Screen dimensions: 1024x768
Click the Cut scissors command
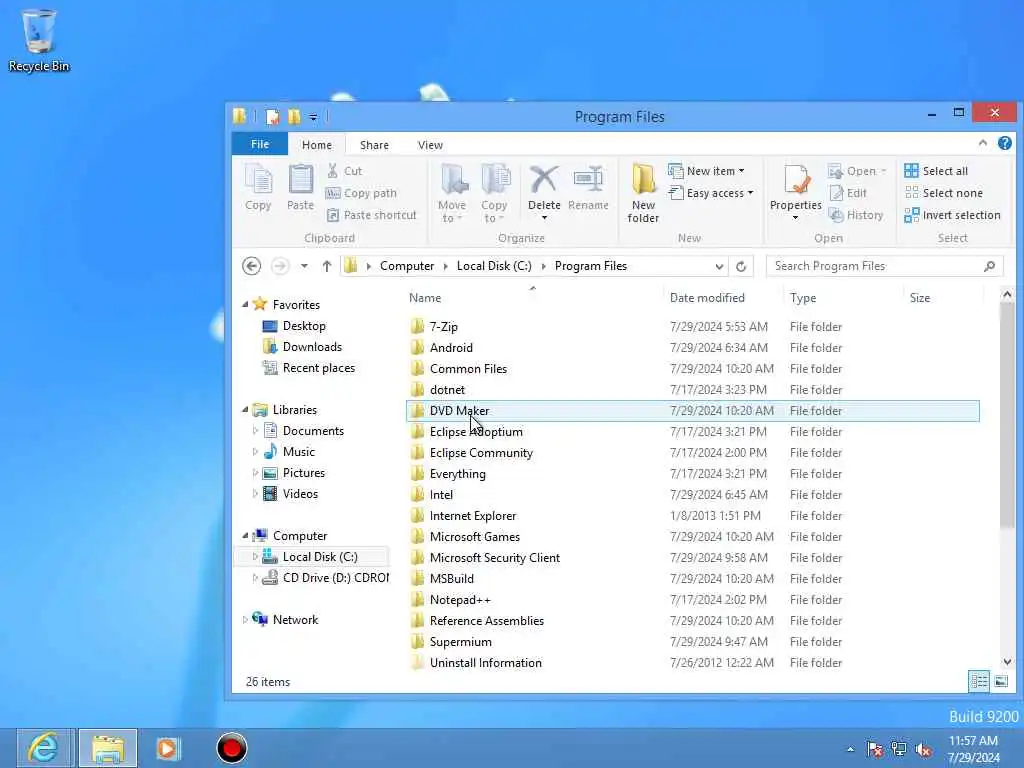(344, 171)
